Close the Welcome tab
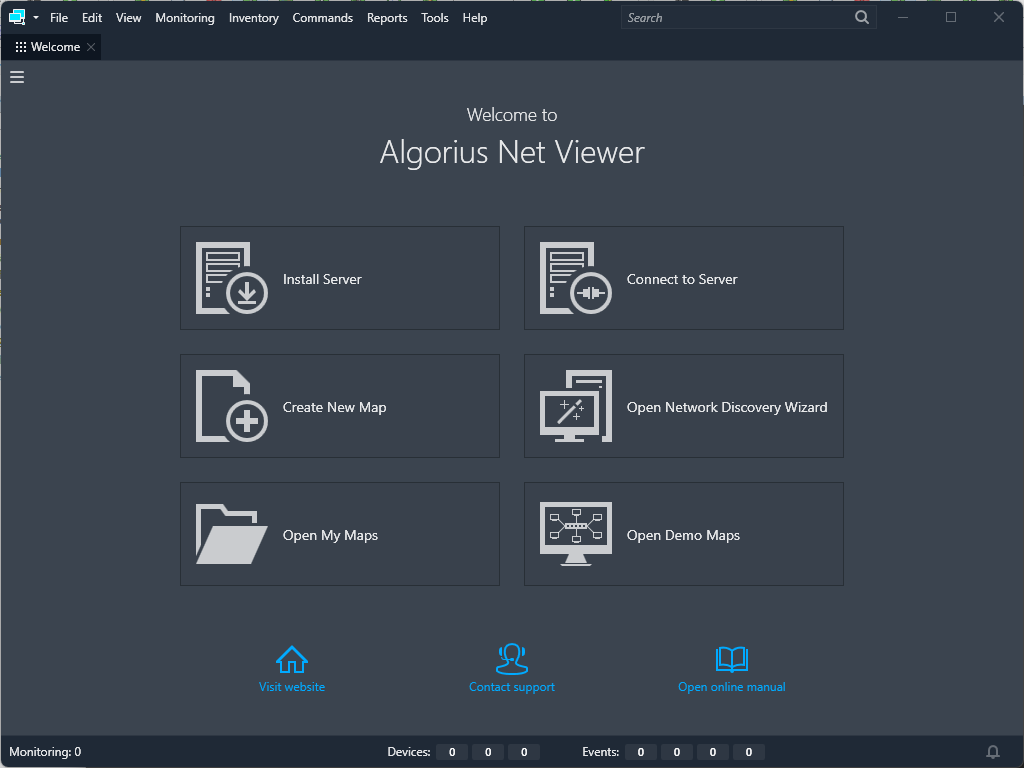1024x768 pixels. (x=91, y=47)
